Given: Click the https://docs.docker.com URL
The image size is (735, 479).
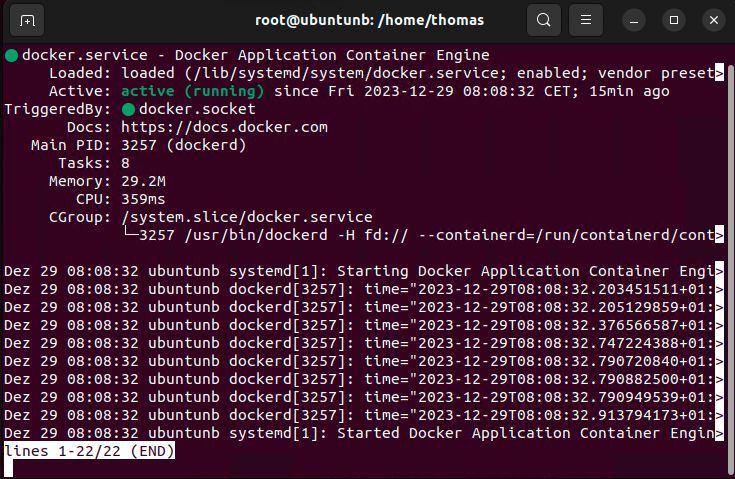Looking at the screenshot, I should coord(225,127).
